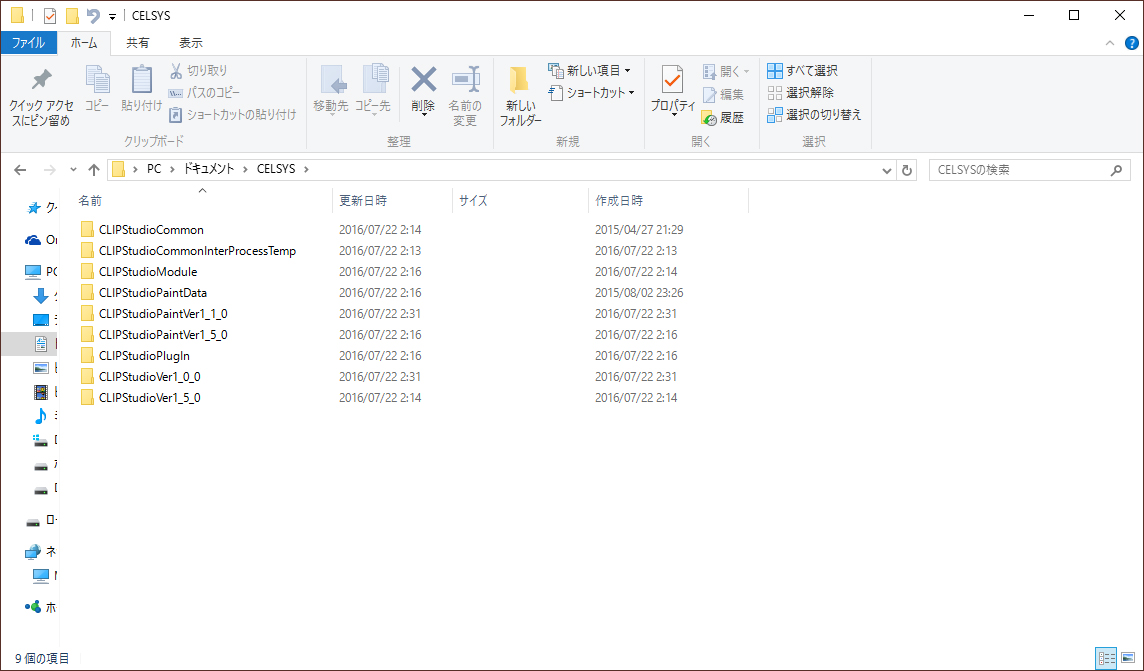Click the Up one level arrow
This screenshot has width=1144, height=671.
coord(93,170)
